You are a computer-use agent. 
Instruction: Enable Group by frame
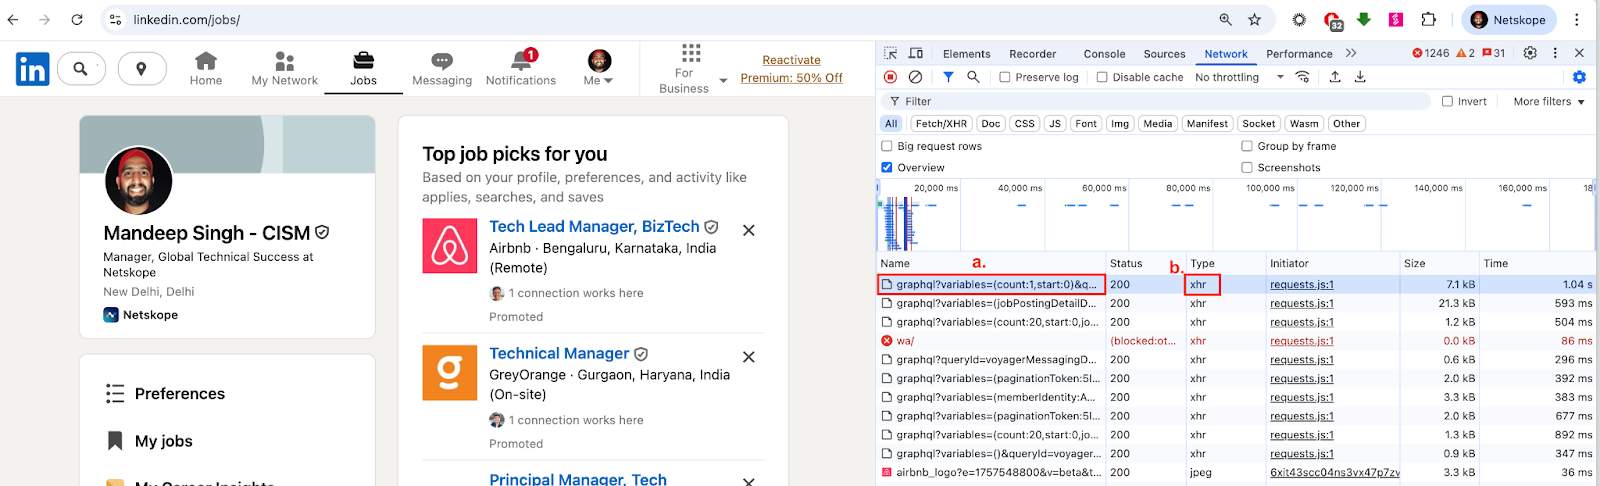point(1247,146)
